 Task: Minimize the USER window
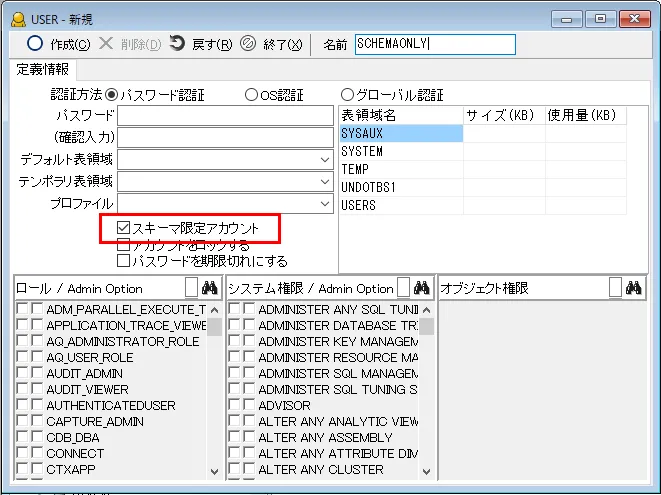pos(567,19)
